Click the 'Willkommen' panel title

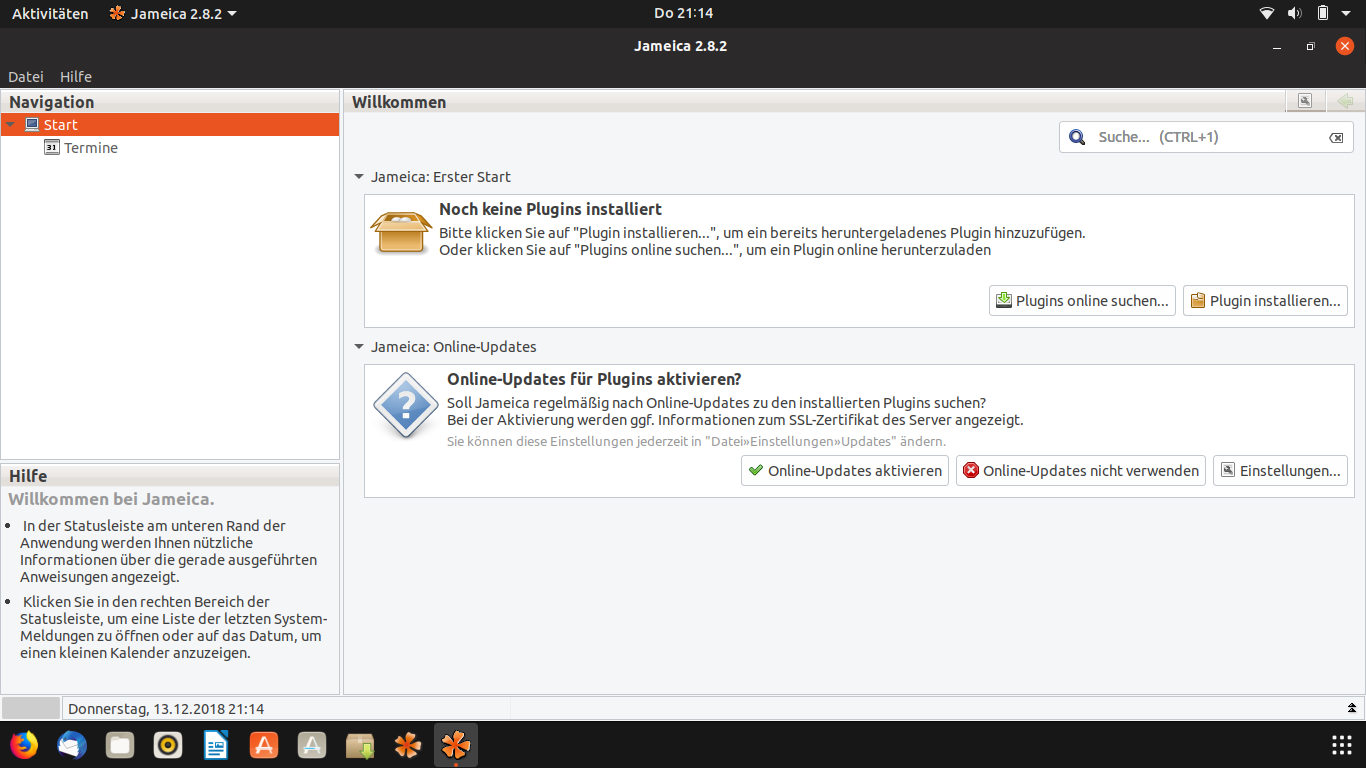[x=399, y=102]
